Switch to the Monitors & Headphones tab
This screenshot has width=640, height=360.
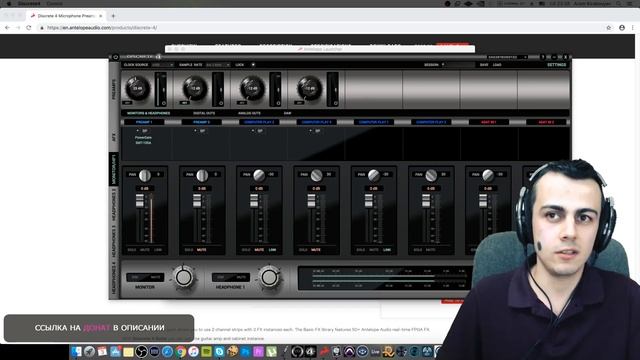[x=149, y=113]
